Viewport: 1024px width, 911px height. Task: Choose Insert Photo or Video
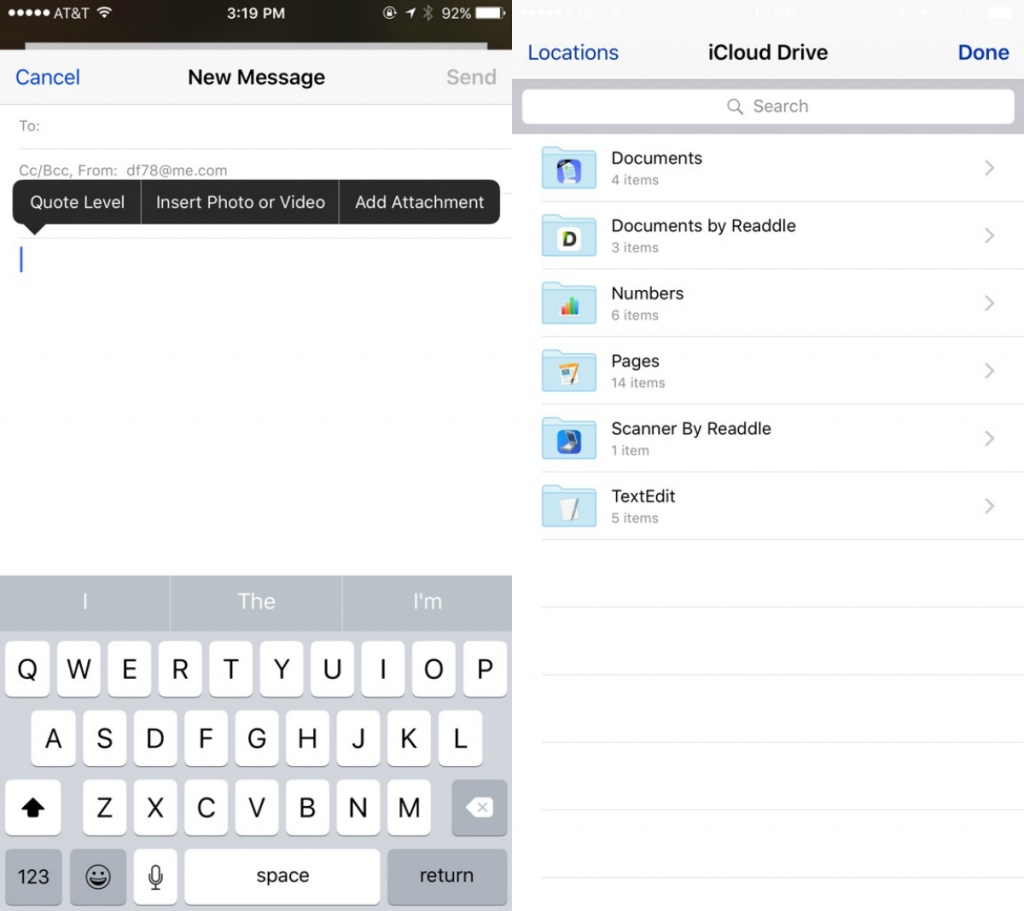tap(240, 202)
